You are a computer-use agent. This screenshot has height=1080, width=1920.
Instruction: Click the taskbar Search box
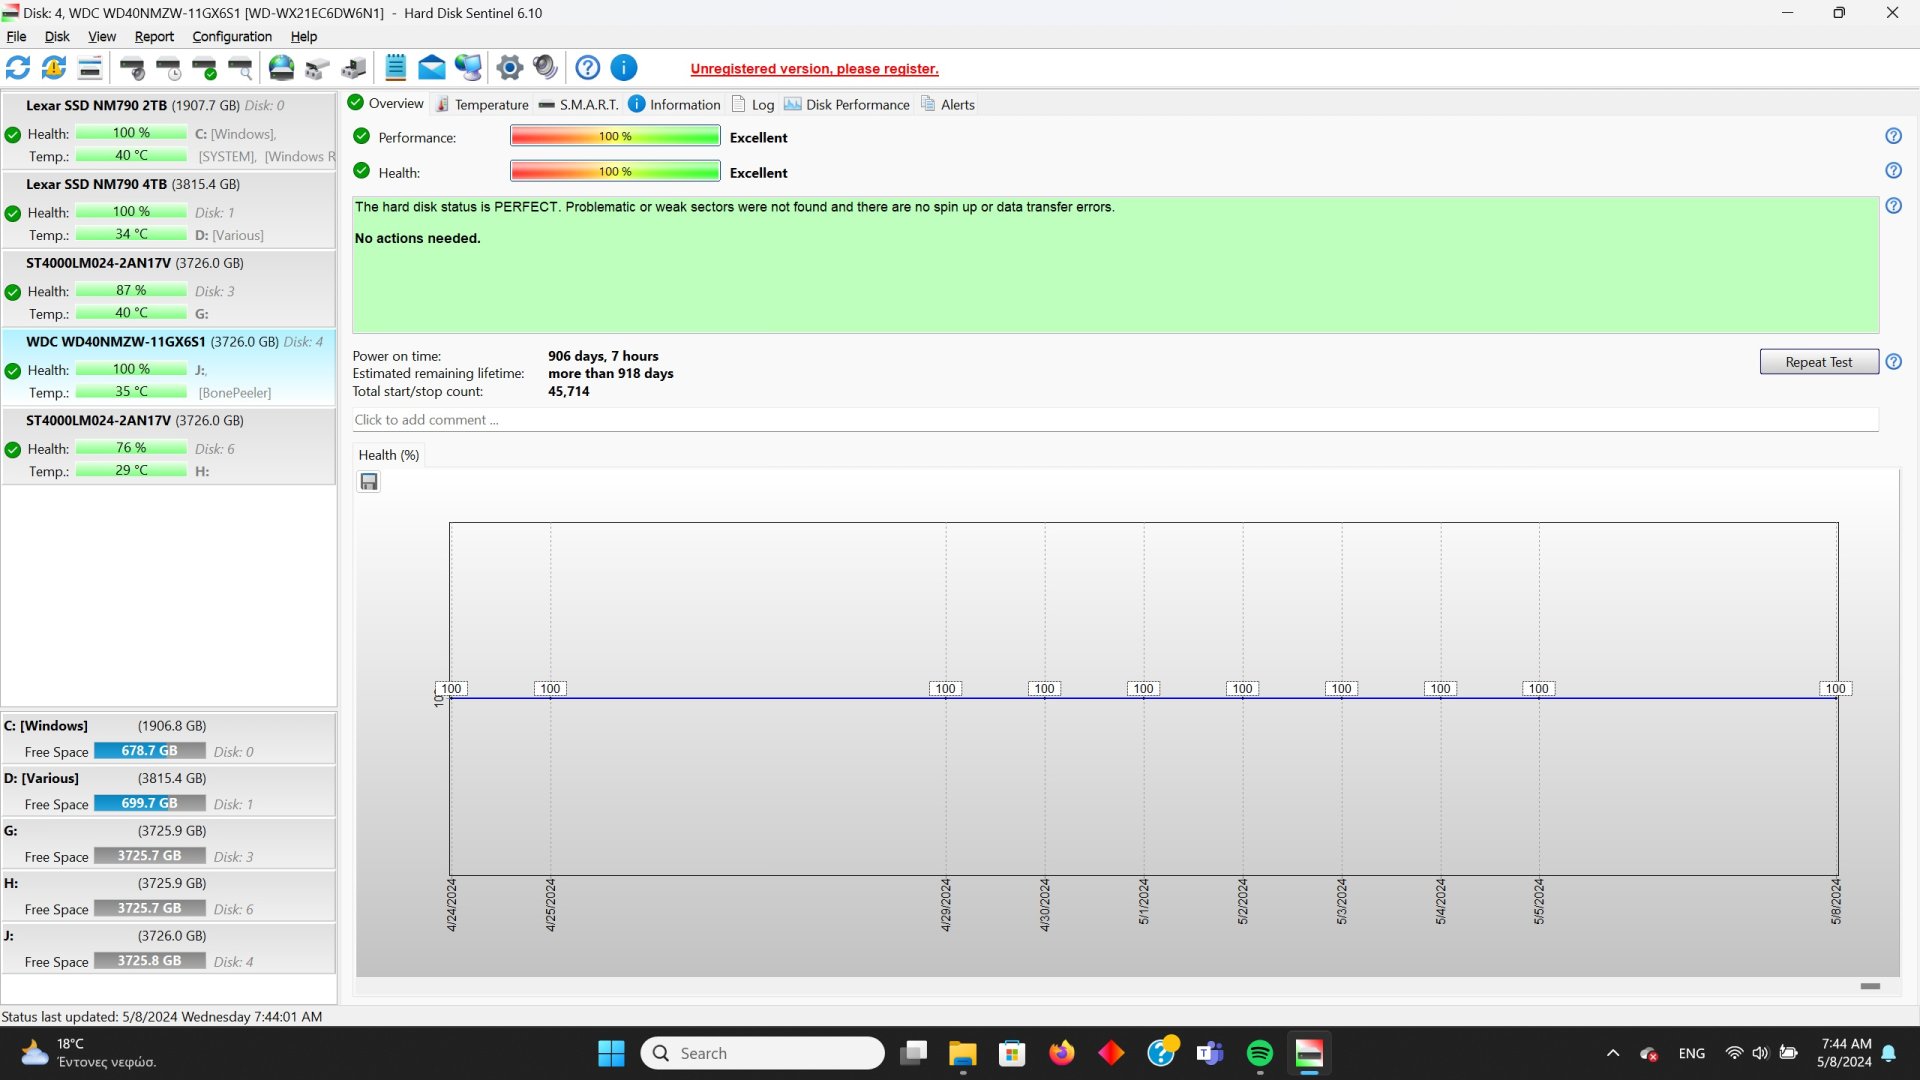coord(762,1053)
